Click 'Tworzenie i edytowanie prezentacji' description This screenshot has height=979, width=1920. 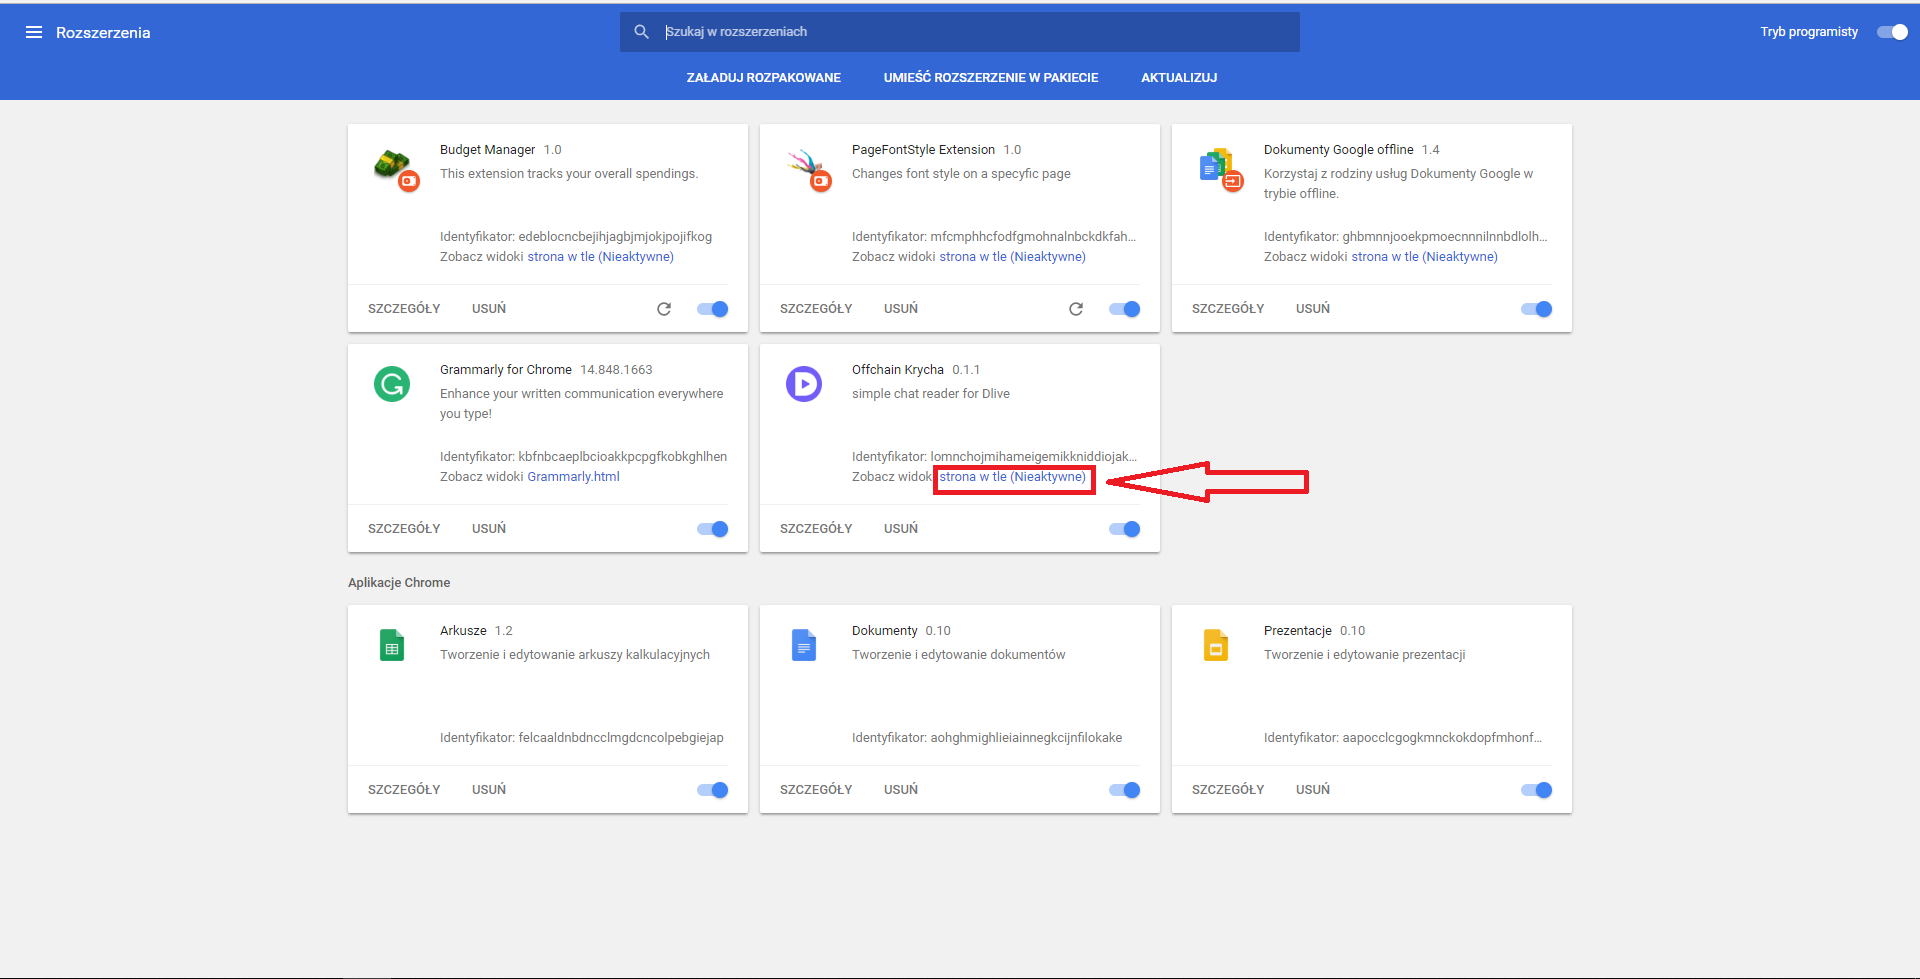pos(1364,655)
